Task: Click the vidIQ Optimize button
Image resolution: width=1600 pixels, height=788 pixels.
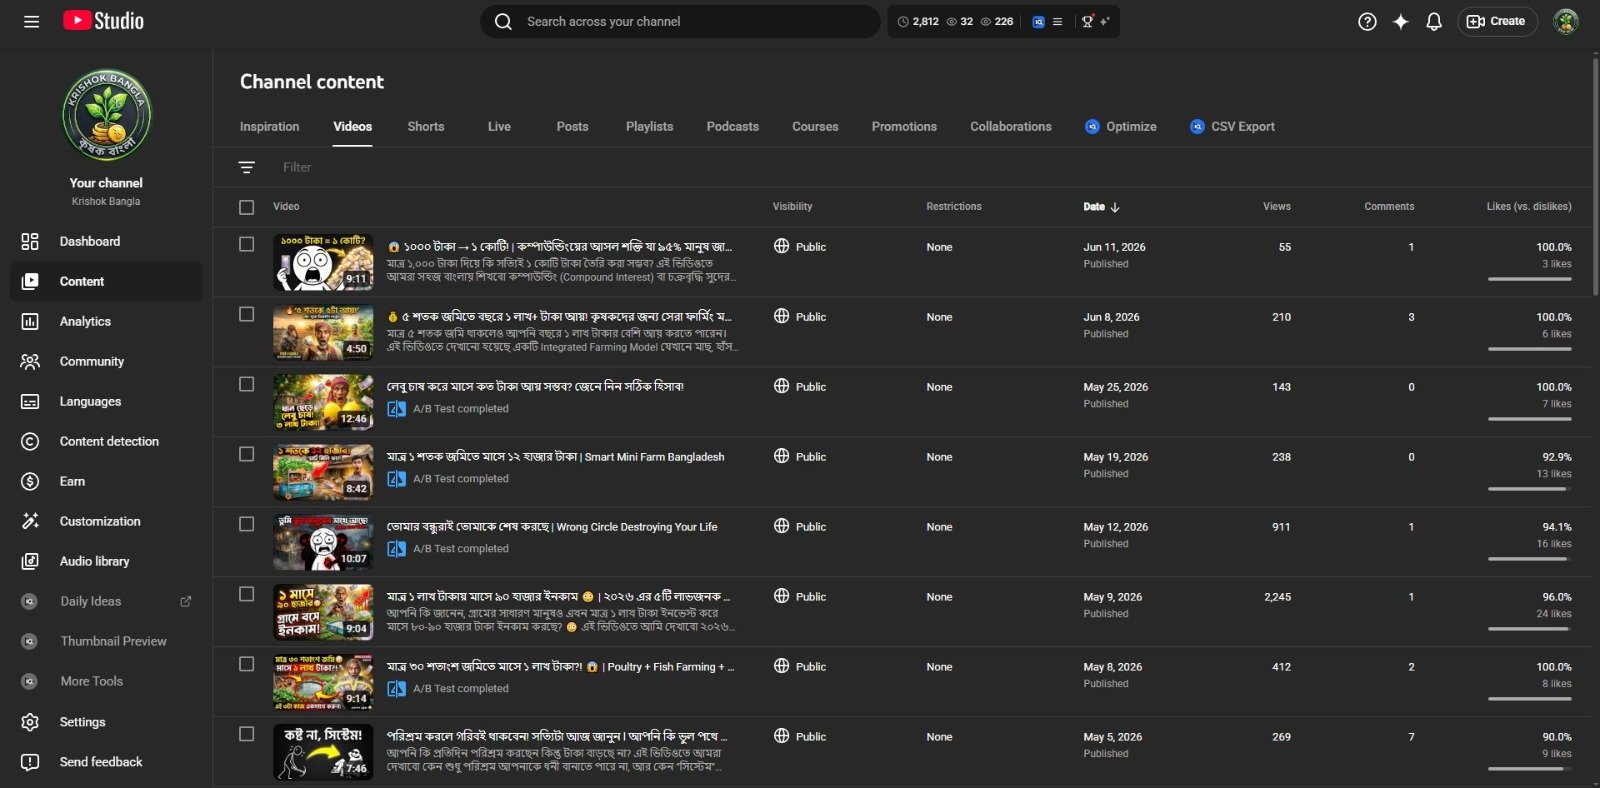Action: click(x=1120, y=127)
